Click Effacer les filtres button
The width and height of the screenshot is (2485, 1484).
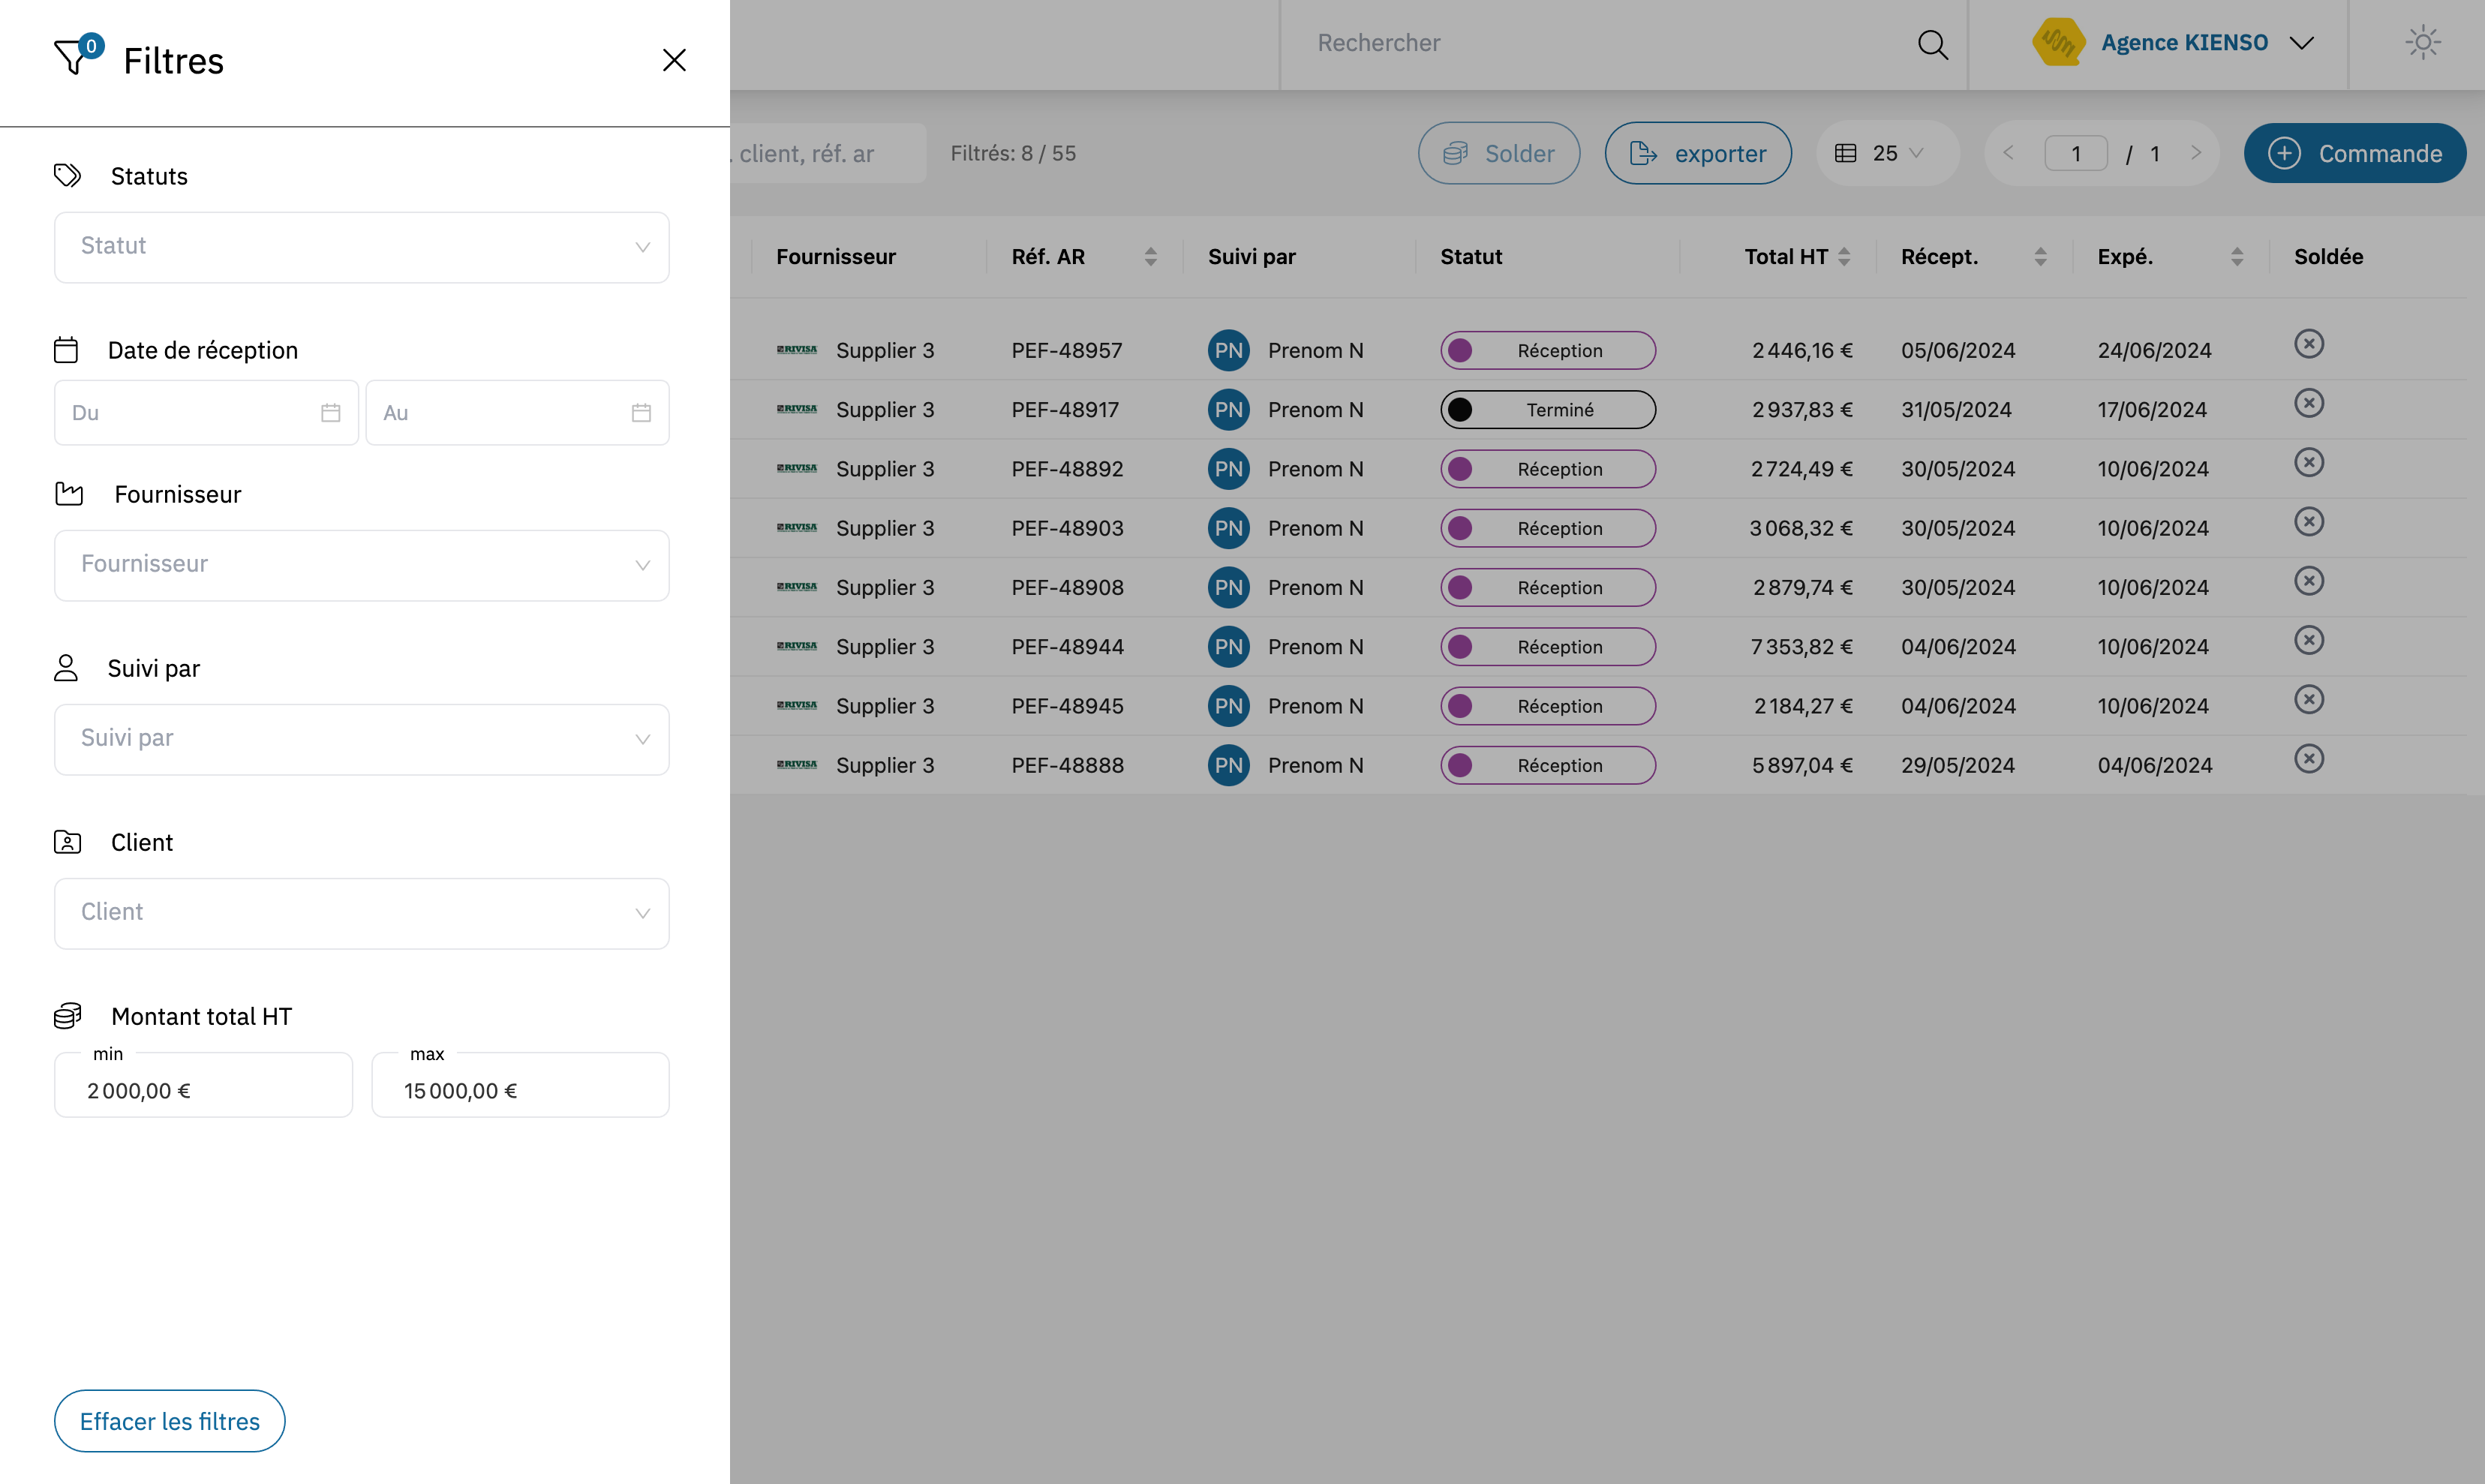(169, 1421)
